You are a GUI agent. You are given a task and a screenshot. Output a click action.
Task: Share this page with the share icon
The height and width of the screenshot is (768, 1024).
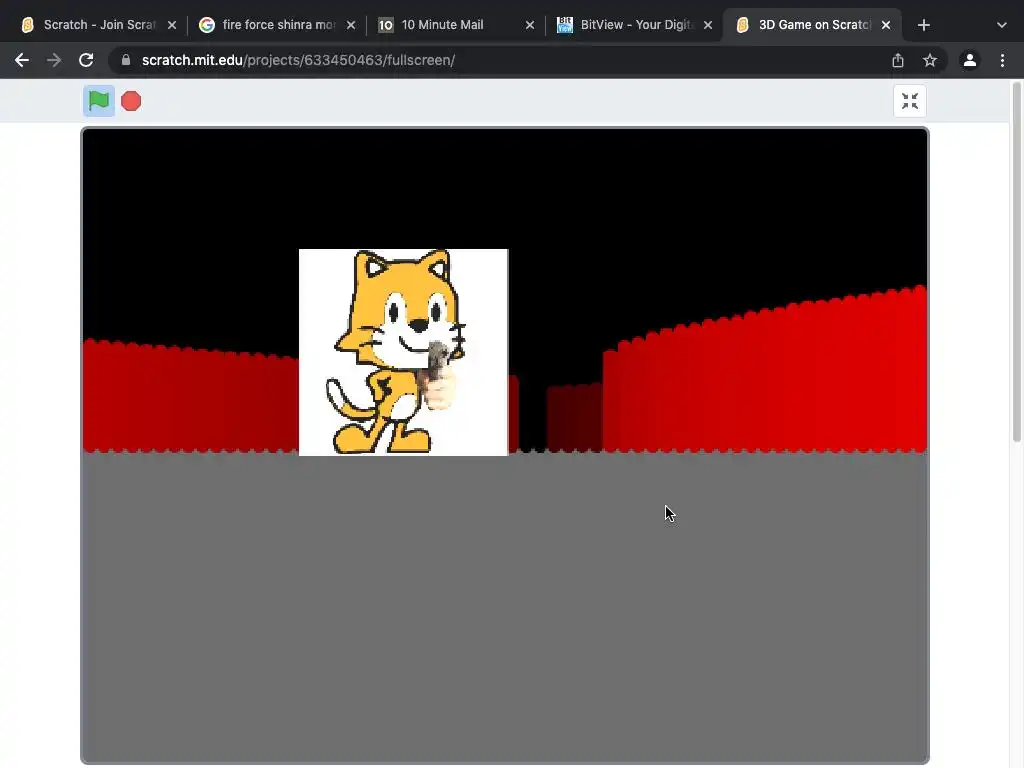click(x=898, y=60)
